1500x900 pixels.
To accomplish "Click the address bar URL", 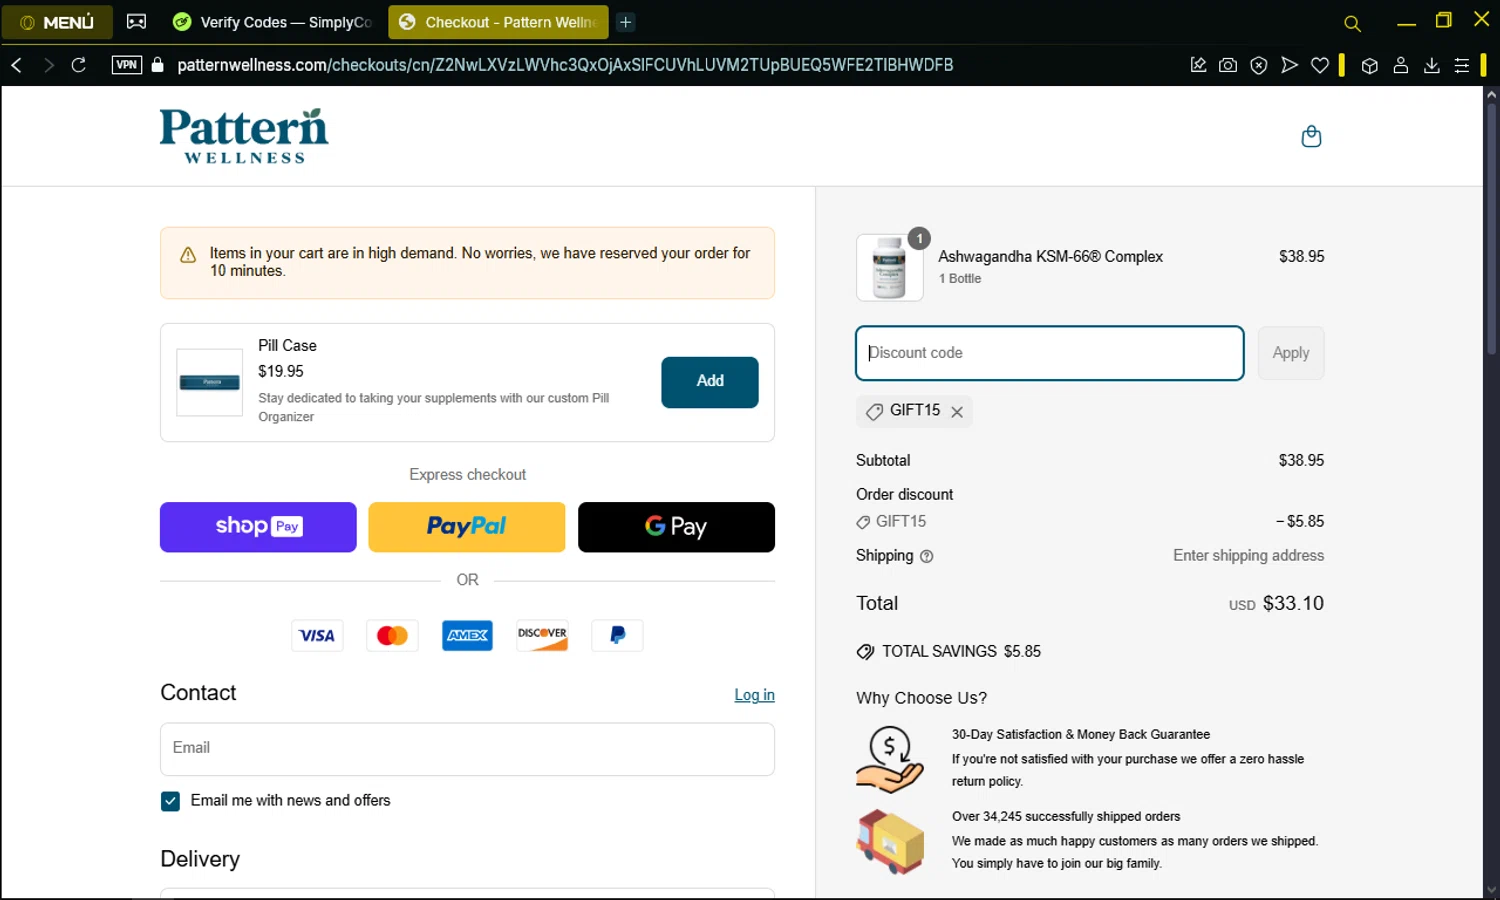I will [x=565, y=65].
